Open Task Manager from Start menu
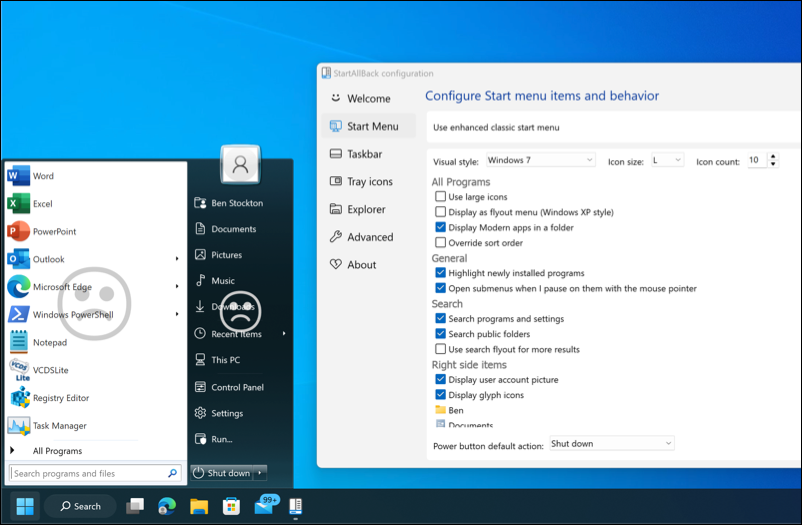802x525 pixels. (x=58, y=426)
